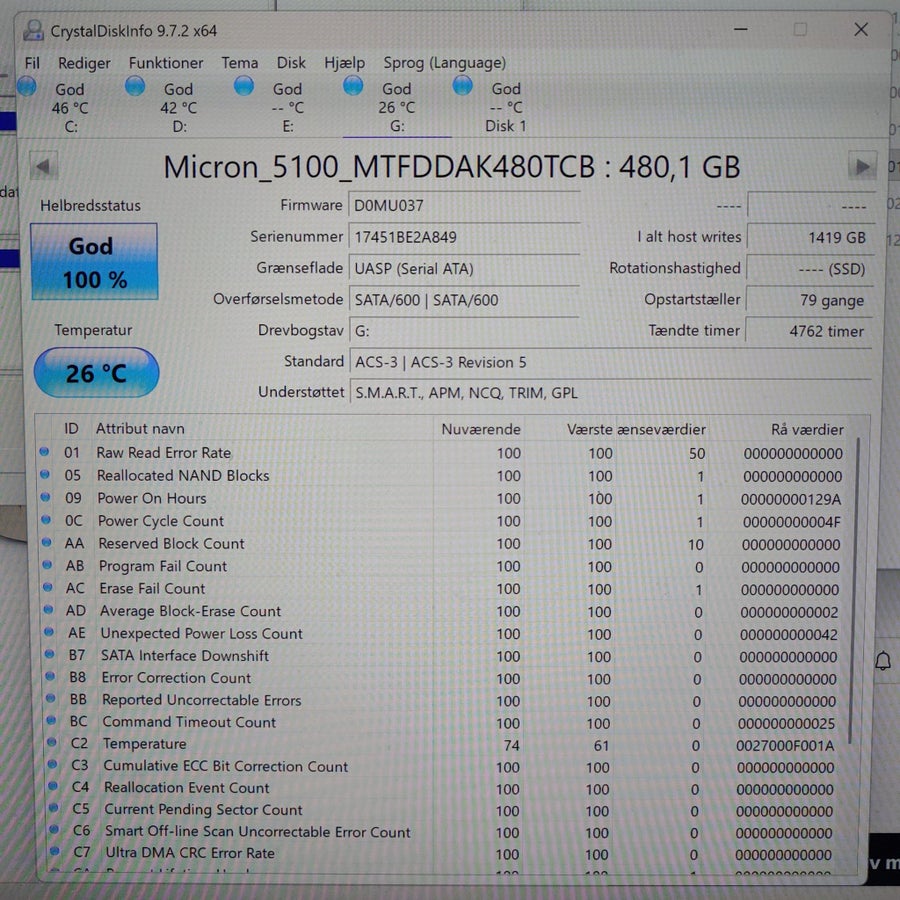
Task: Click the Understøttet features field
Action: coord(610,393)
